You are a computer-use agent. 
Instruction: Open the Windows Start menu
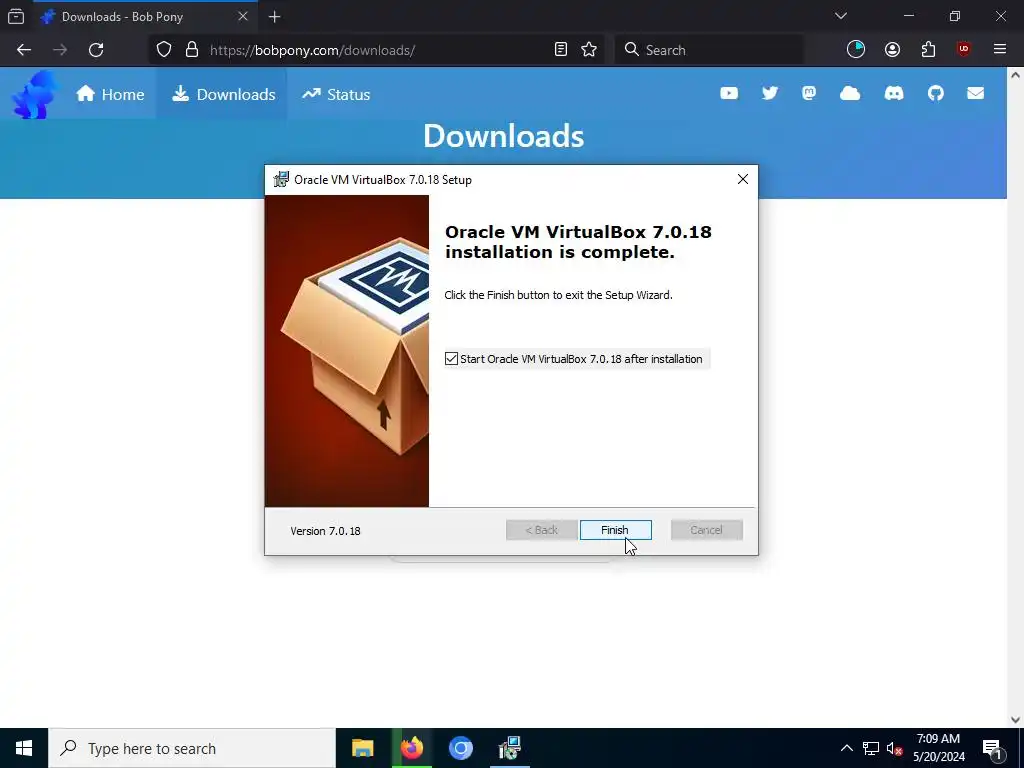24,748
